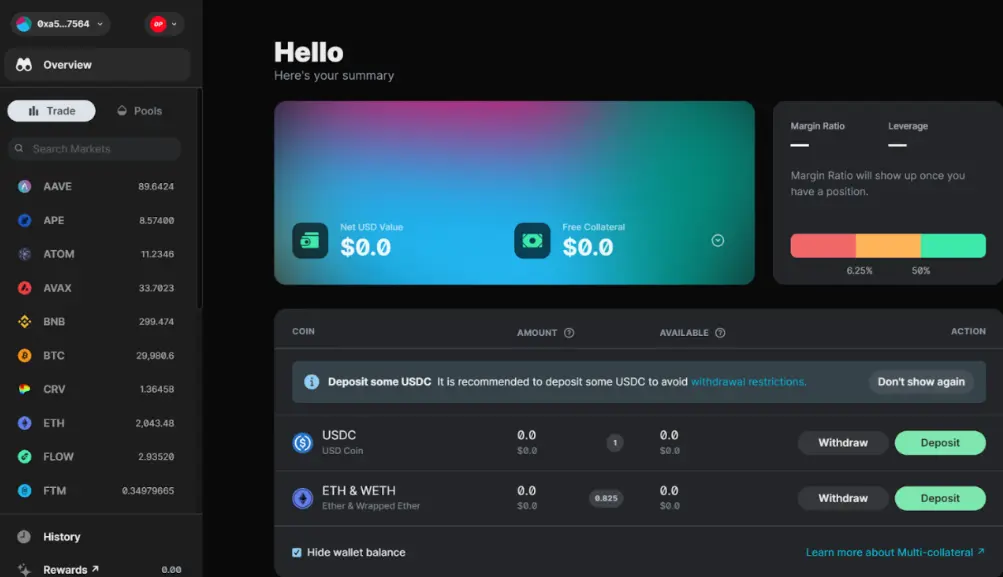Switch to the Pools tab
Image resolution: width=1003 pixels, height=577 pixels.
tap(139, 111)
